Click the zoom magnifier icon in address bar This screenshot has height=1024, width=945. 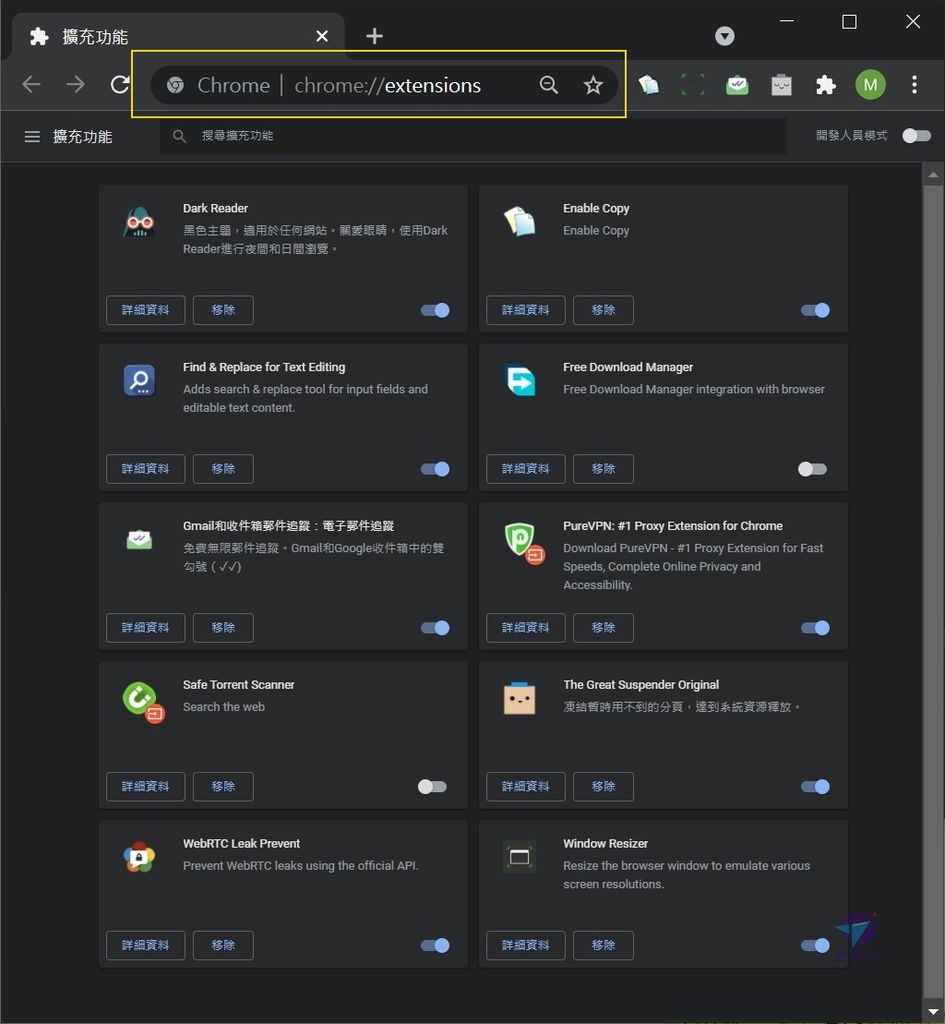(x=549, y=85)
